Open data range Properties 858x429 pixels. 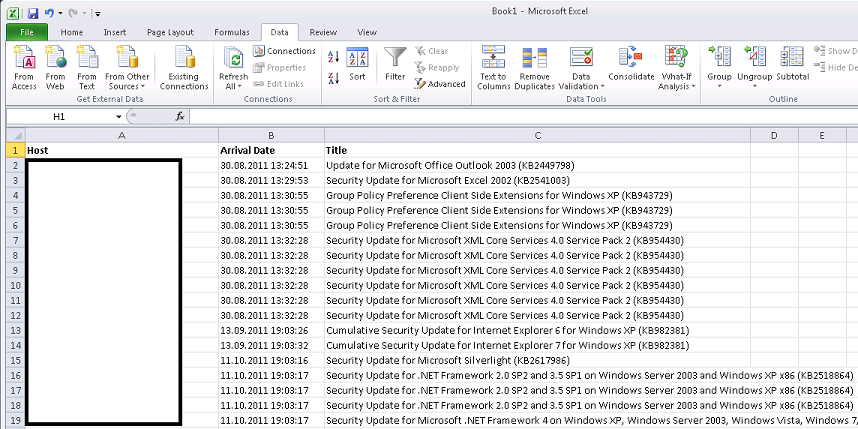click(279, 67)
